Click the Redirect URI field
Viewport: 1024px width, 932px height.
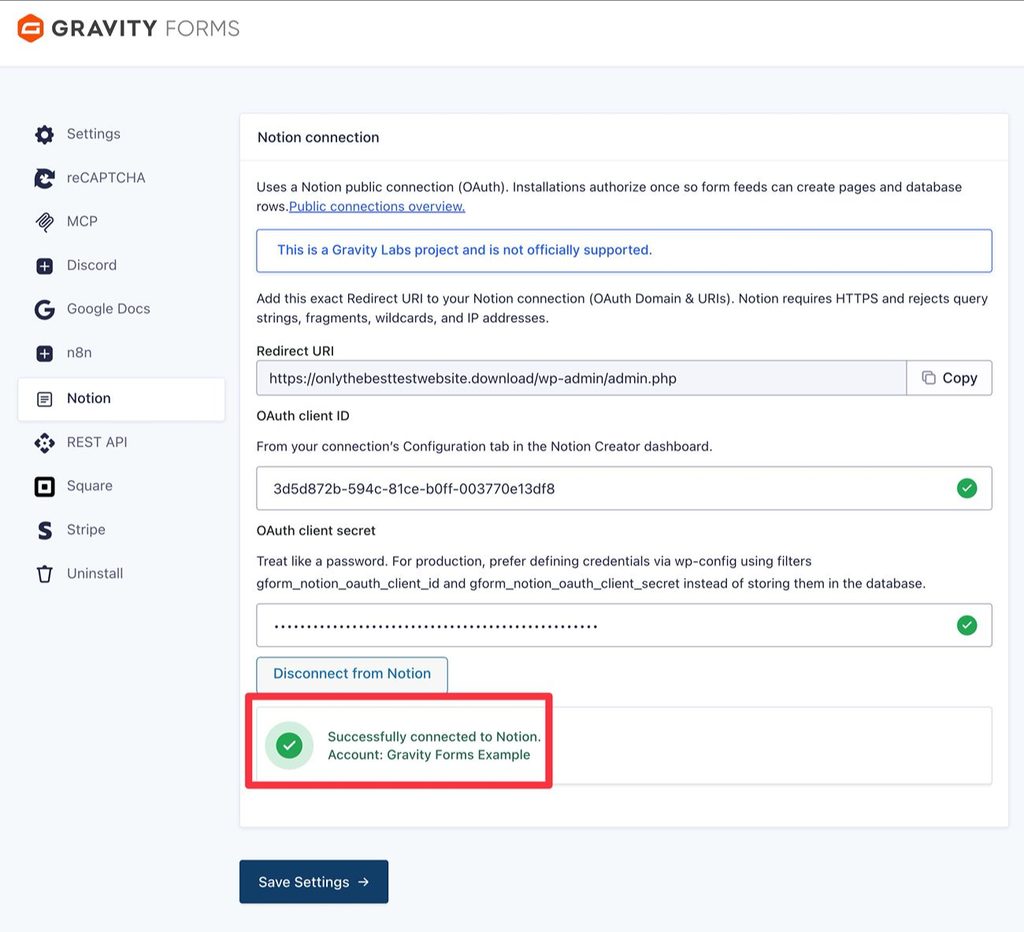pyautogui.click(x=581, y=378)
